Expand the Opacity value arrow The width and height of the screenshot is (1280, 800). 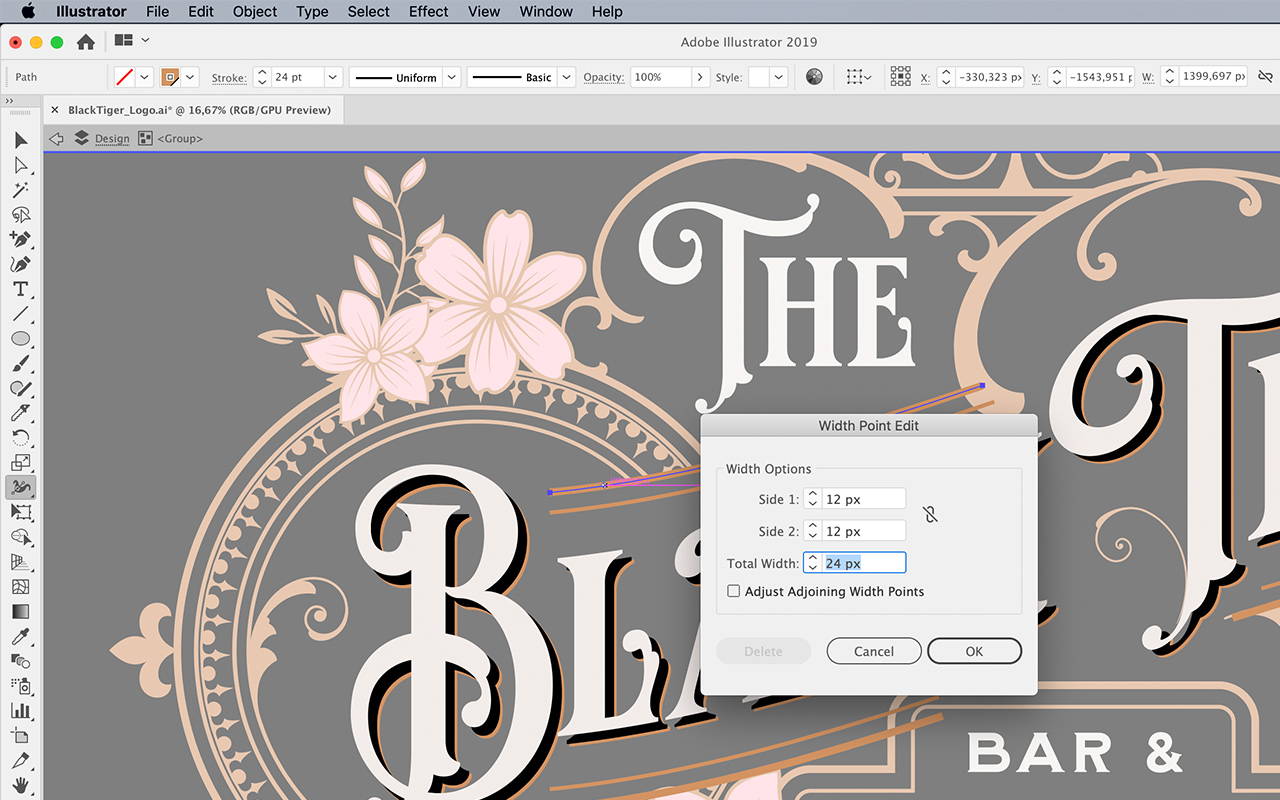[701, 77]
